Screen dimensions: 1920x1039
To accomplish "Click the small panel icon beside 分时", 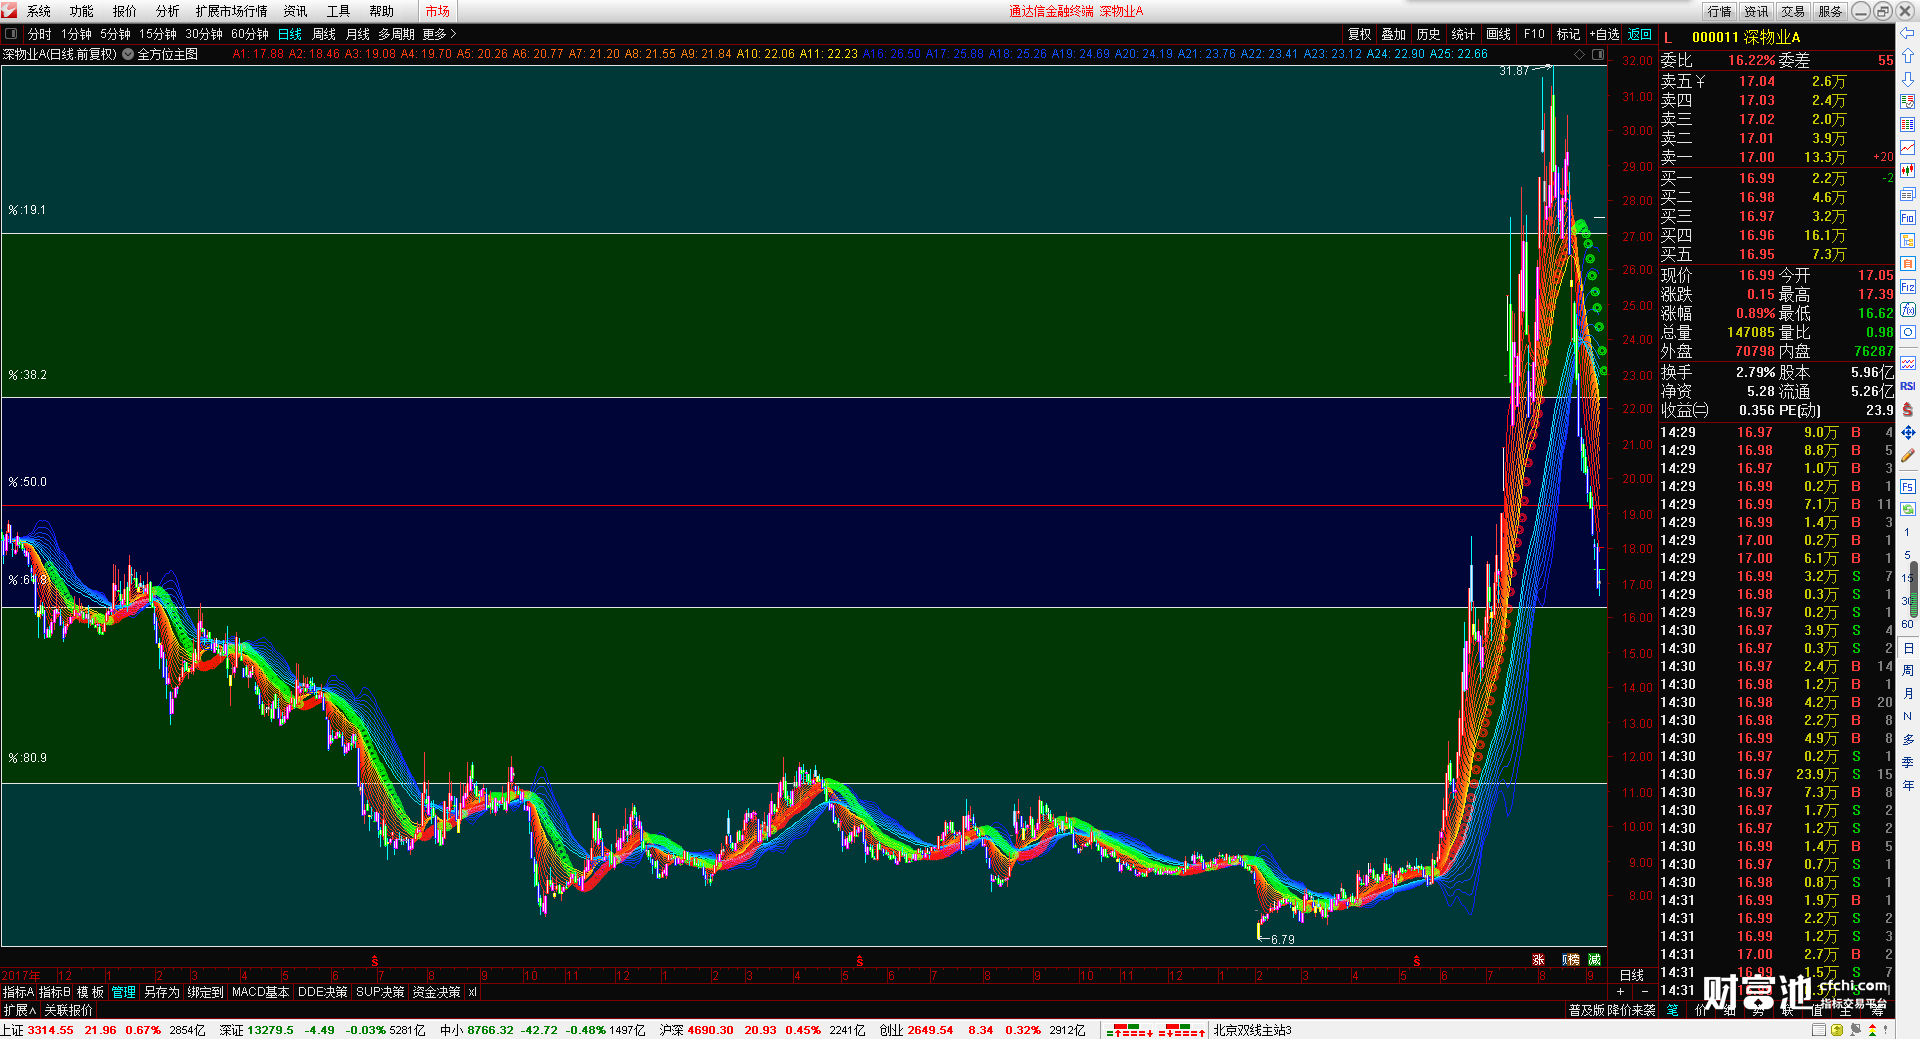I will (11, 34).
